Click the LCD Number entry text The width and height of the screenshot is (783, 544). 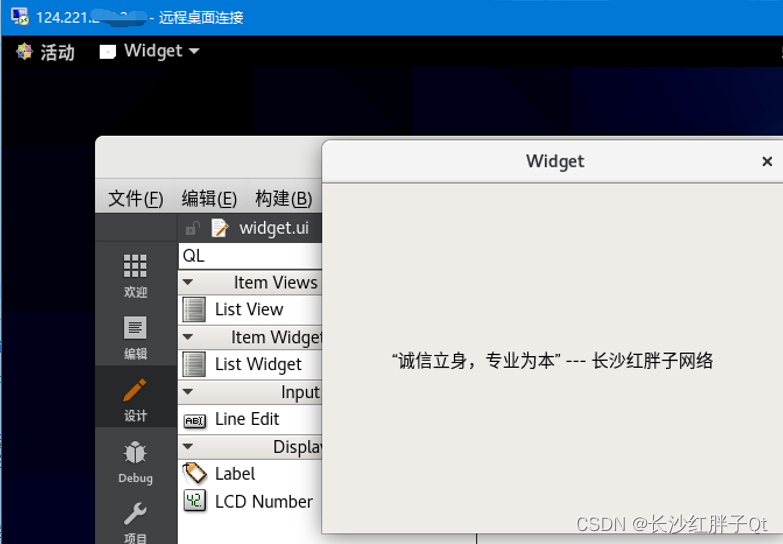(x=264, y=501)
